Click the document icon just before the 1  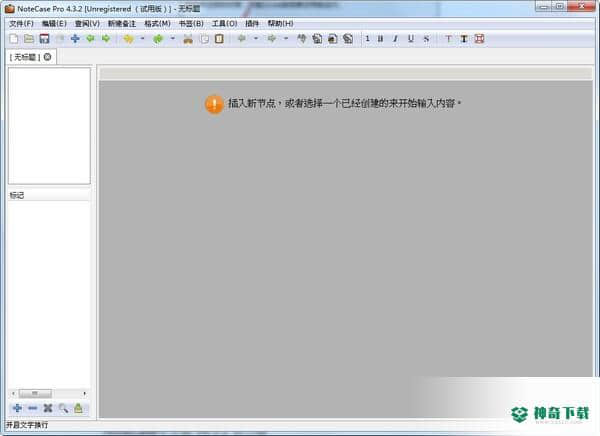(x=348, y=39)
